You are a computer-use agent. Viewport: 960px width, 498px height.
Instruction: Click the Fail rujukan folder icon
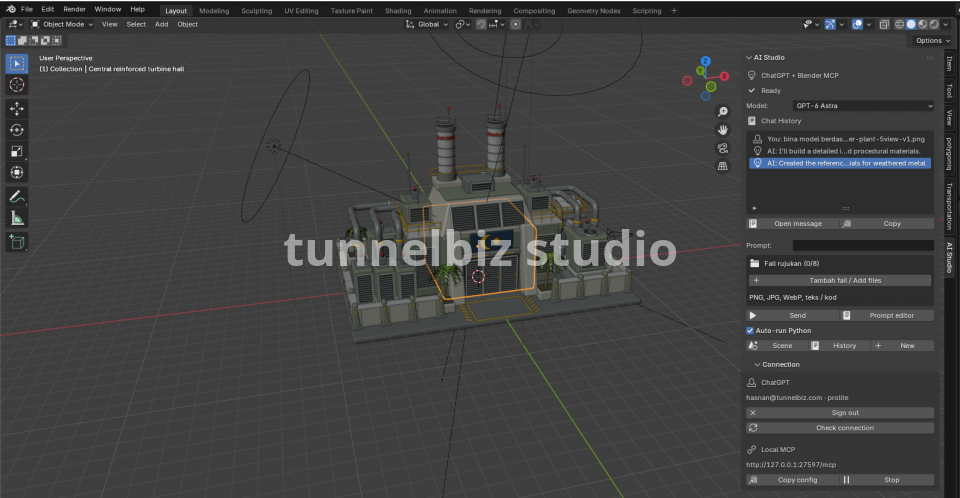[x=754, y=263]
